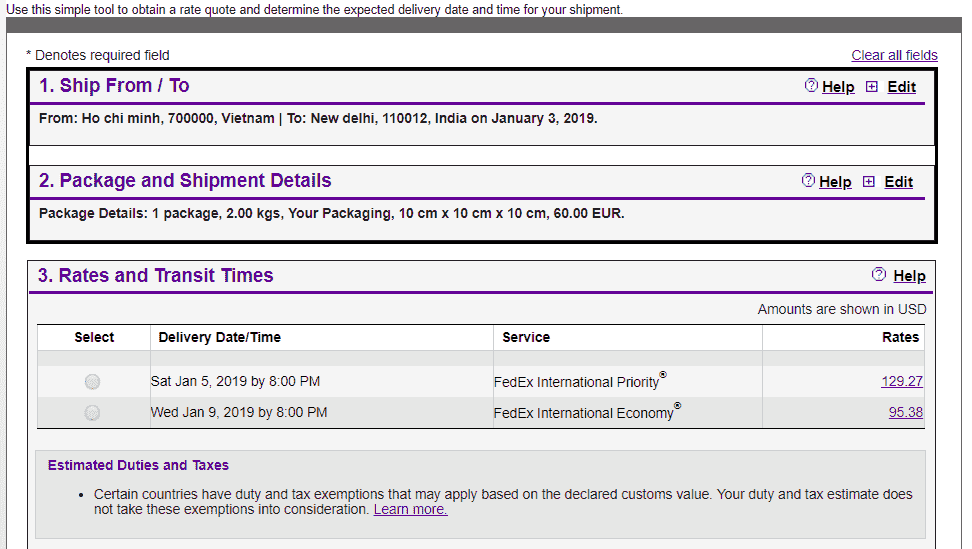Open Help link in Ship From/To section
The image size is (972, 549).
click(838, 87)
